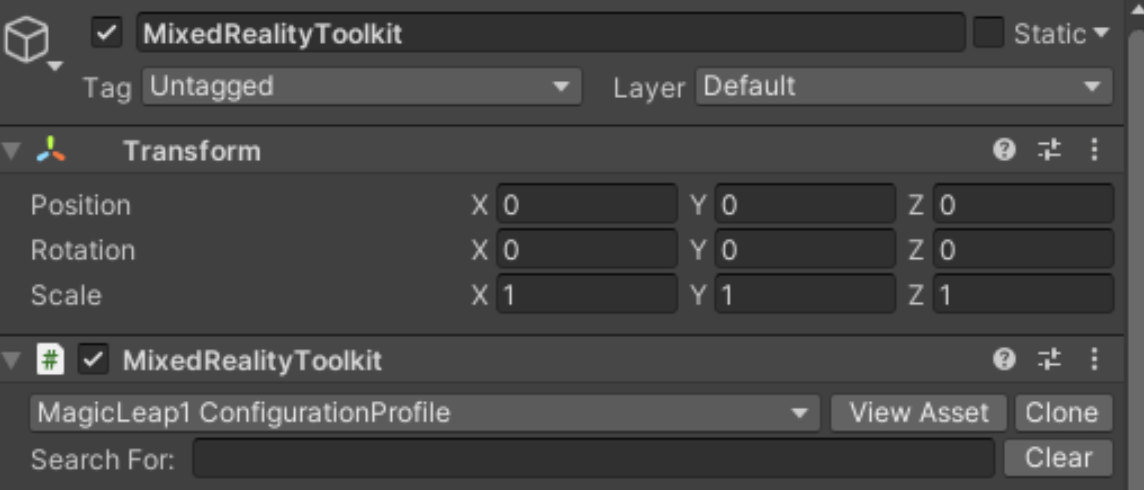Open the Layer dropdown
The width and height of the screenshot is (1144, 490).
tap(904, 87)
